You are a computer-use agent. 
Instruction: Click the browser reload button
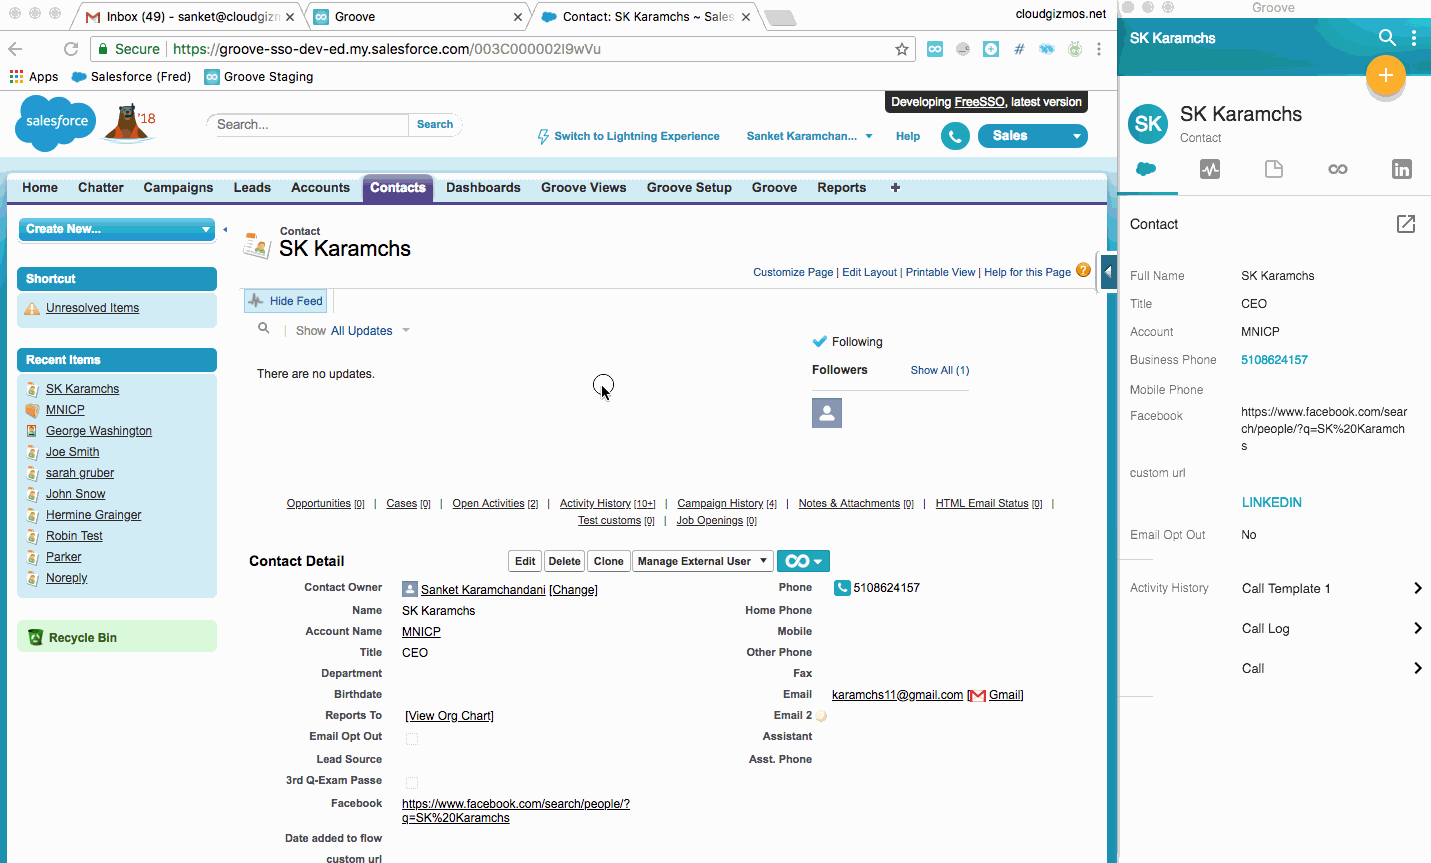[x=71, y=49]
